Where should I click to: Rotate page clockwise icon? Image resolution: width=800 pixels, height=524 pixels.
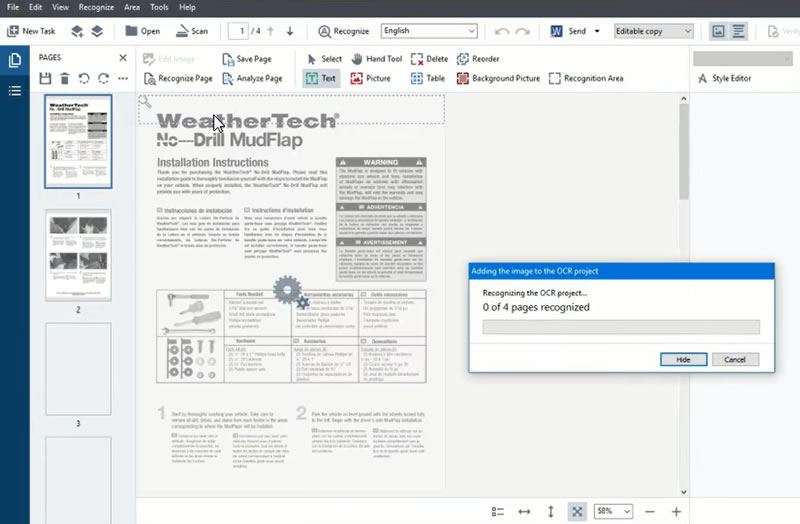tap(104, 78)
